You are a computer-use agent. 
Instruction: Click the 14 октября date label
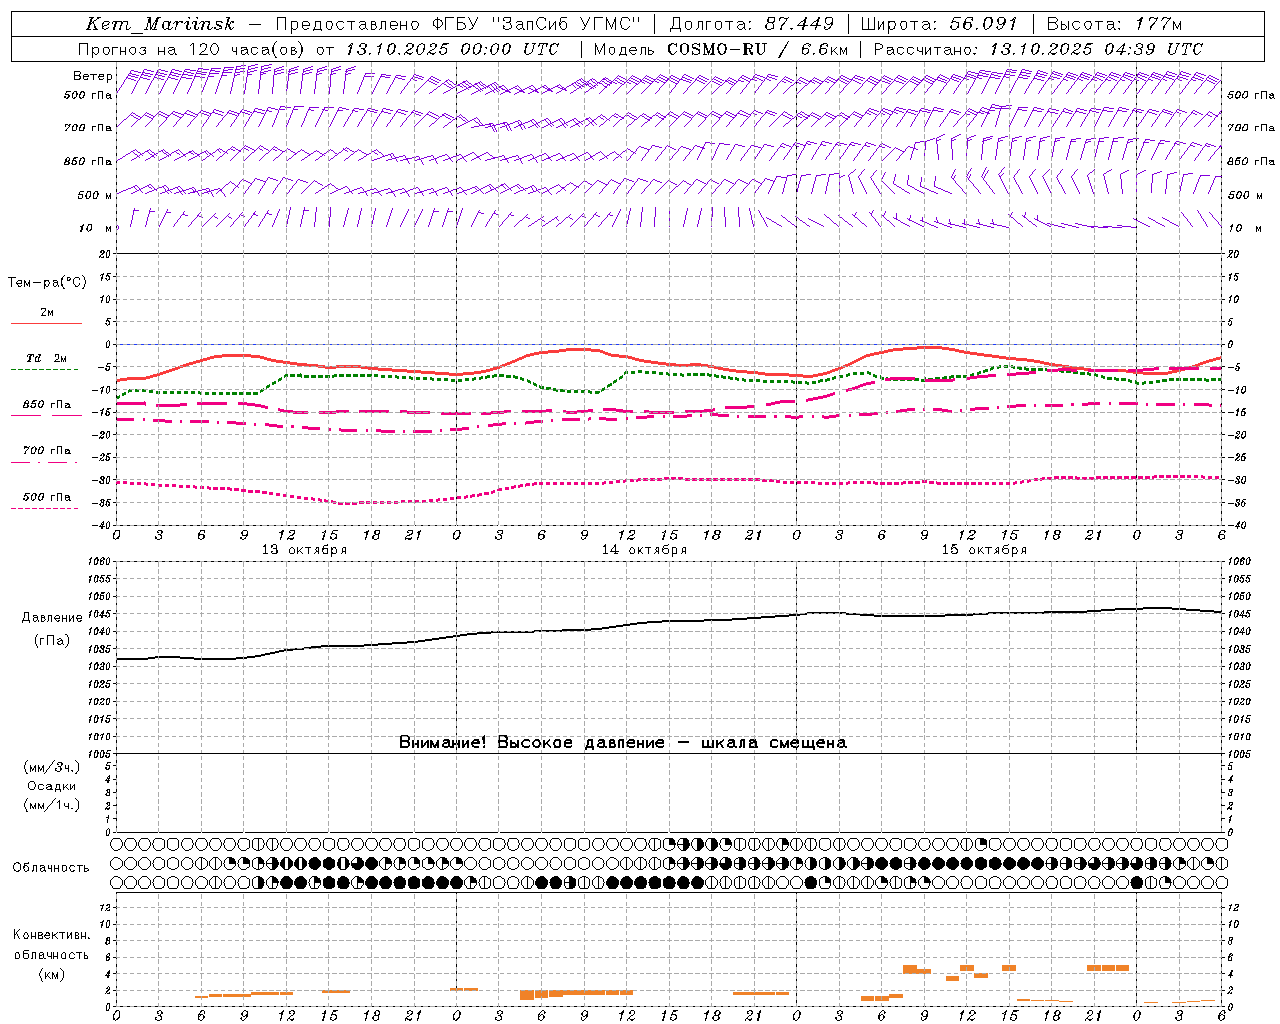(644, 550)
